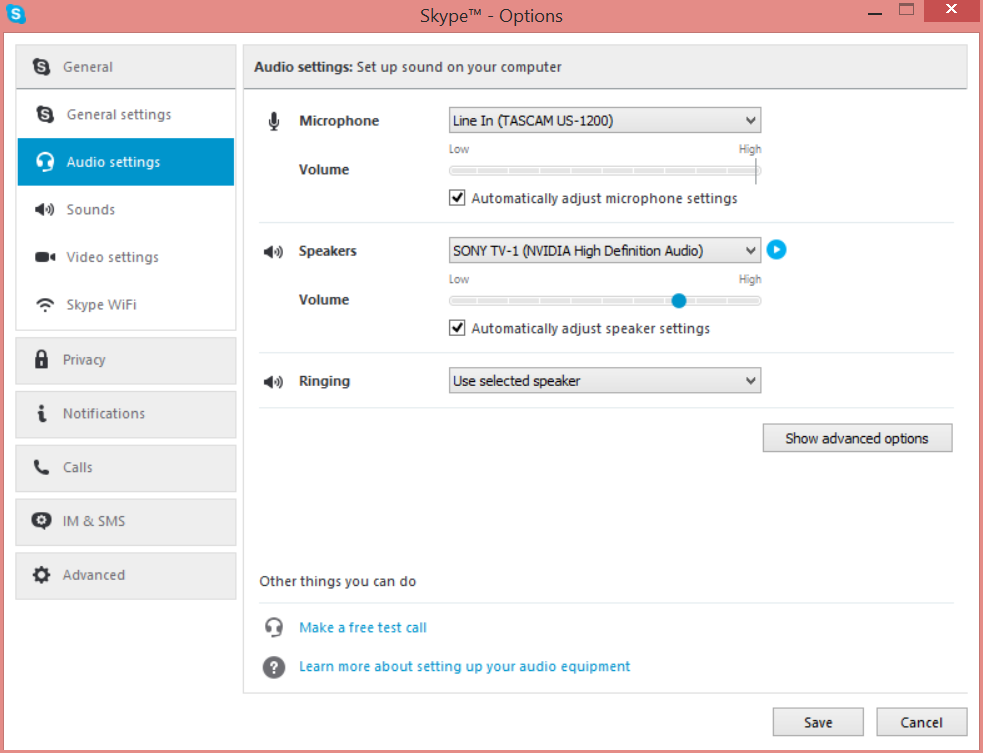The image size is (983, 753).
Task: Open the Notifications section
Action: coord(126,414)
